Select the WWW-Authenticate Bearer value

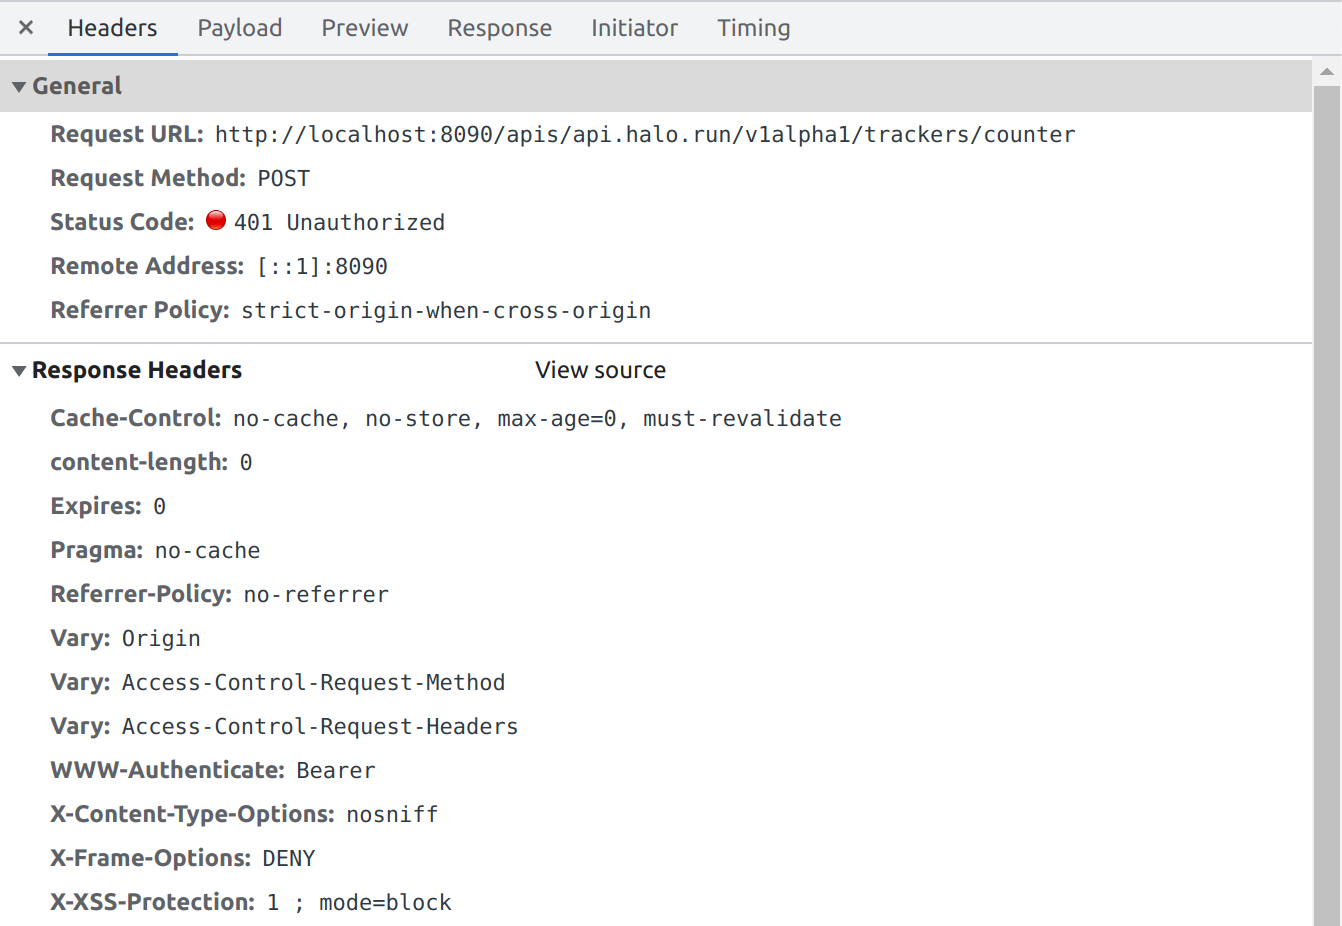coord(336,769)
